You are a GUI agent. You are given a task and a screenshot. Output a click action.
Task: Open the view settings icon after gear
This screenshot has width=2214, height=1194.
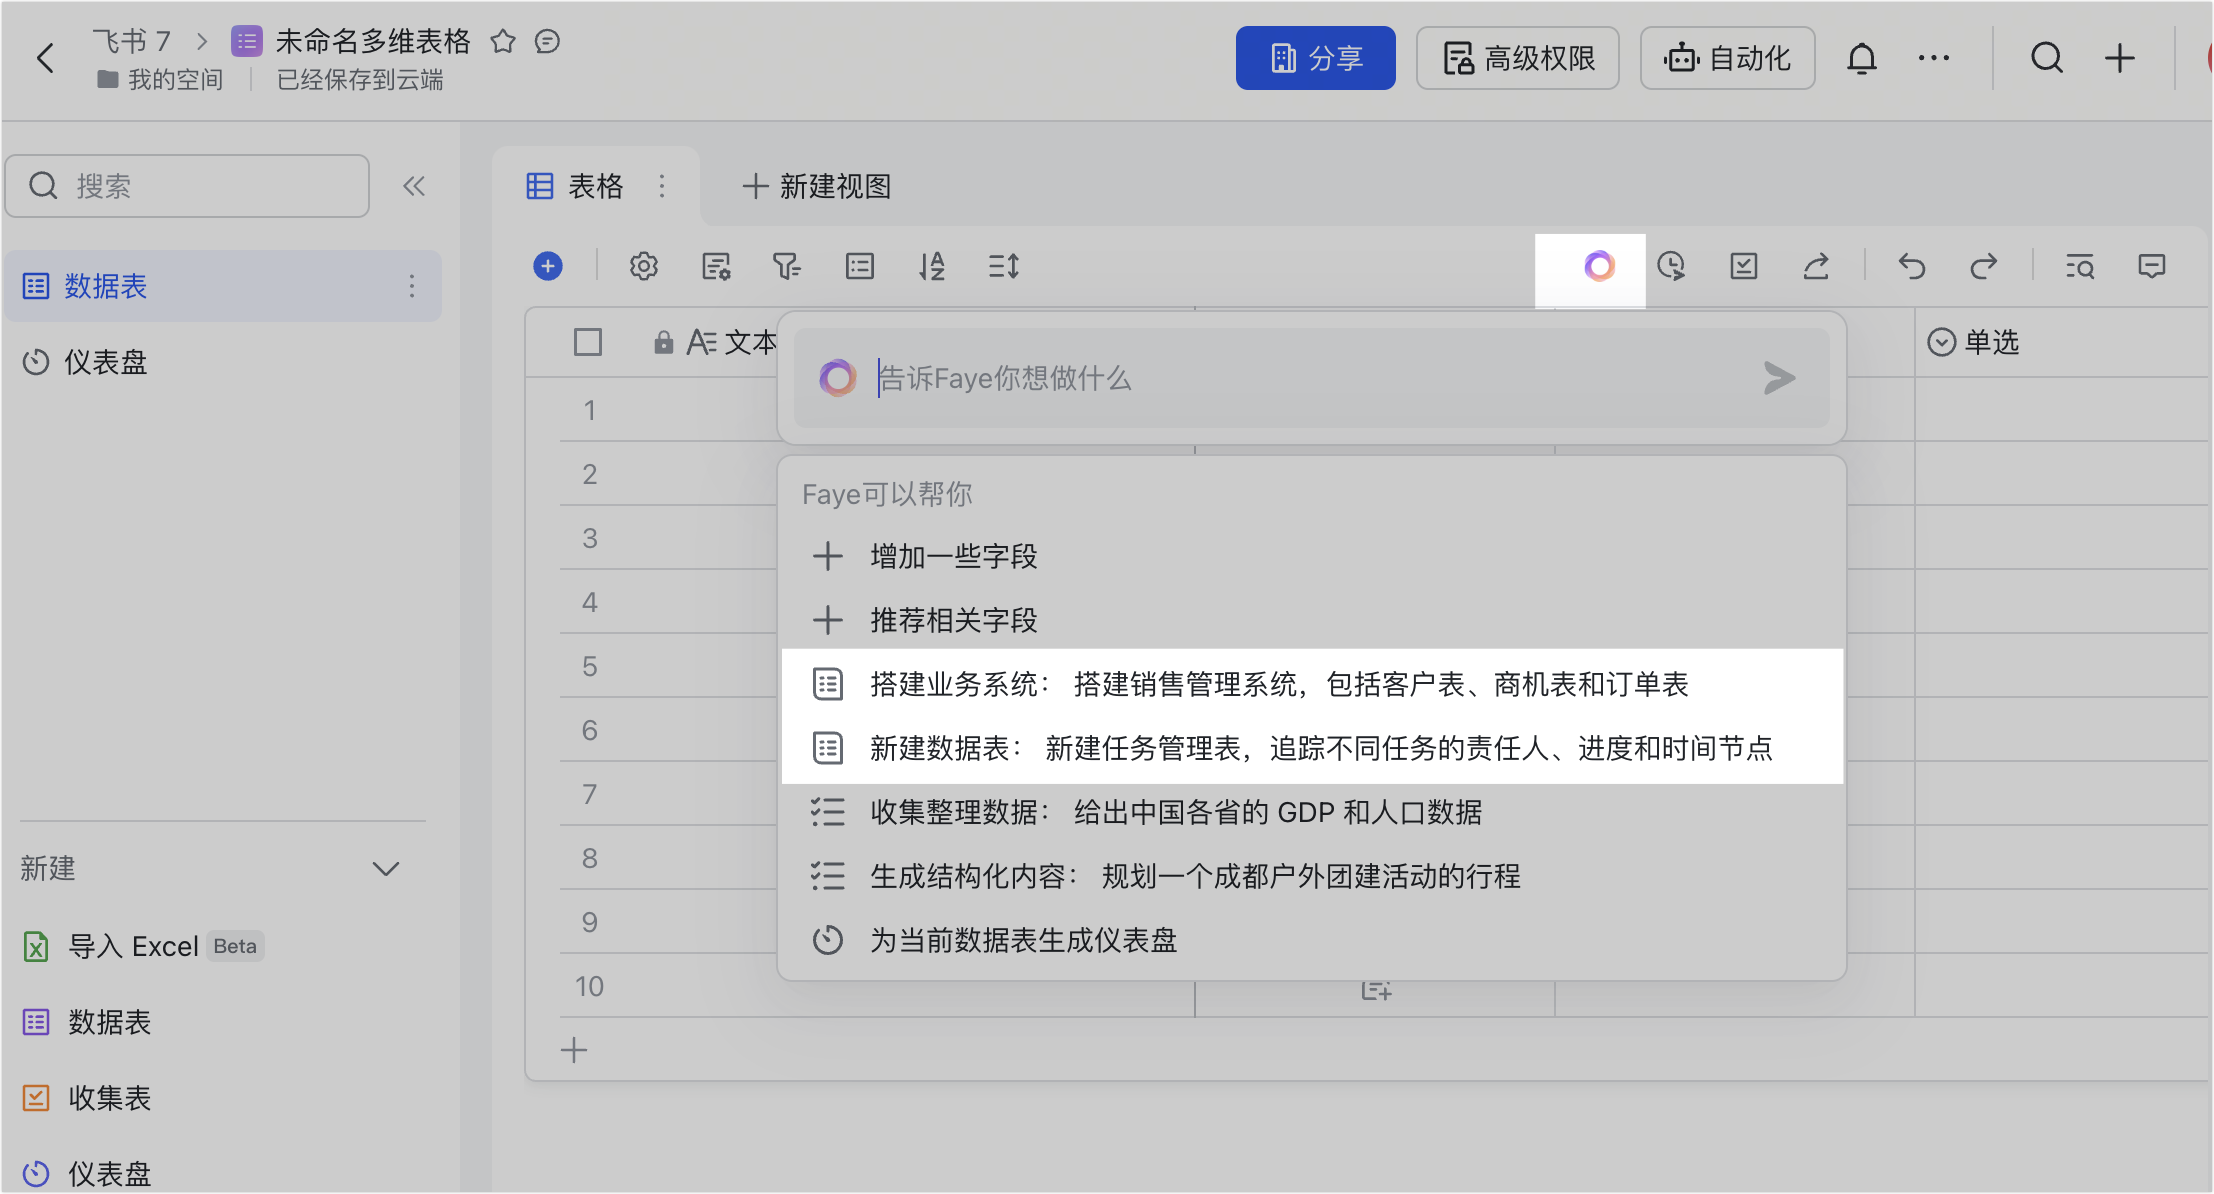pyautogui.click(x=716, y=266)
